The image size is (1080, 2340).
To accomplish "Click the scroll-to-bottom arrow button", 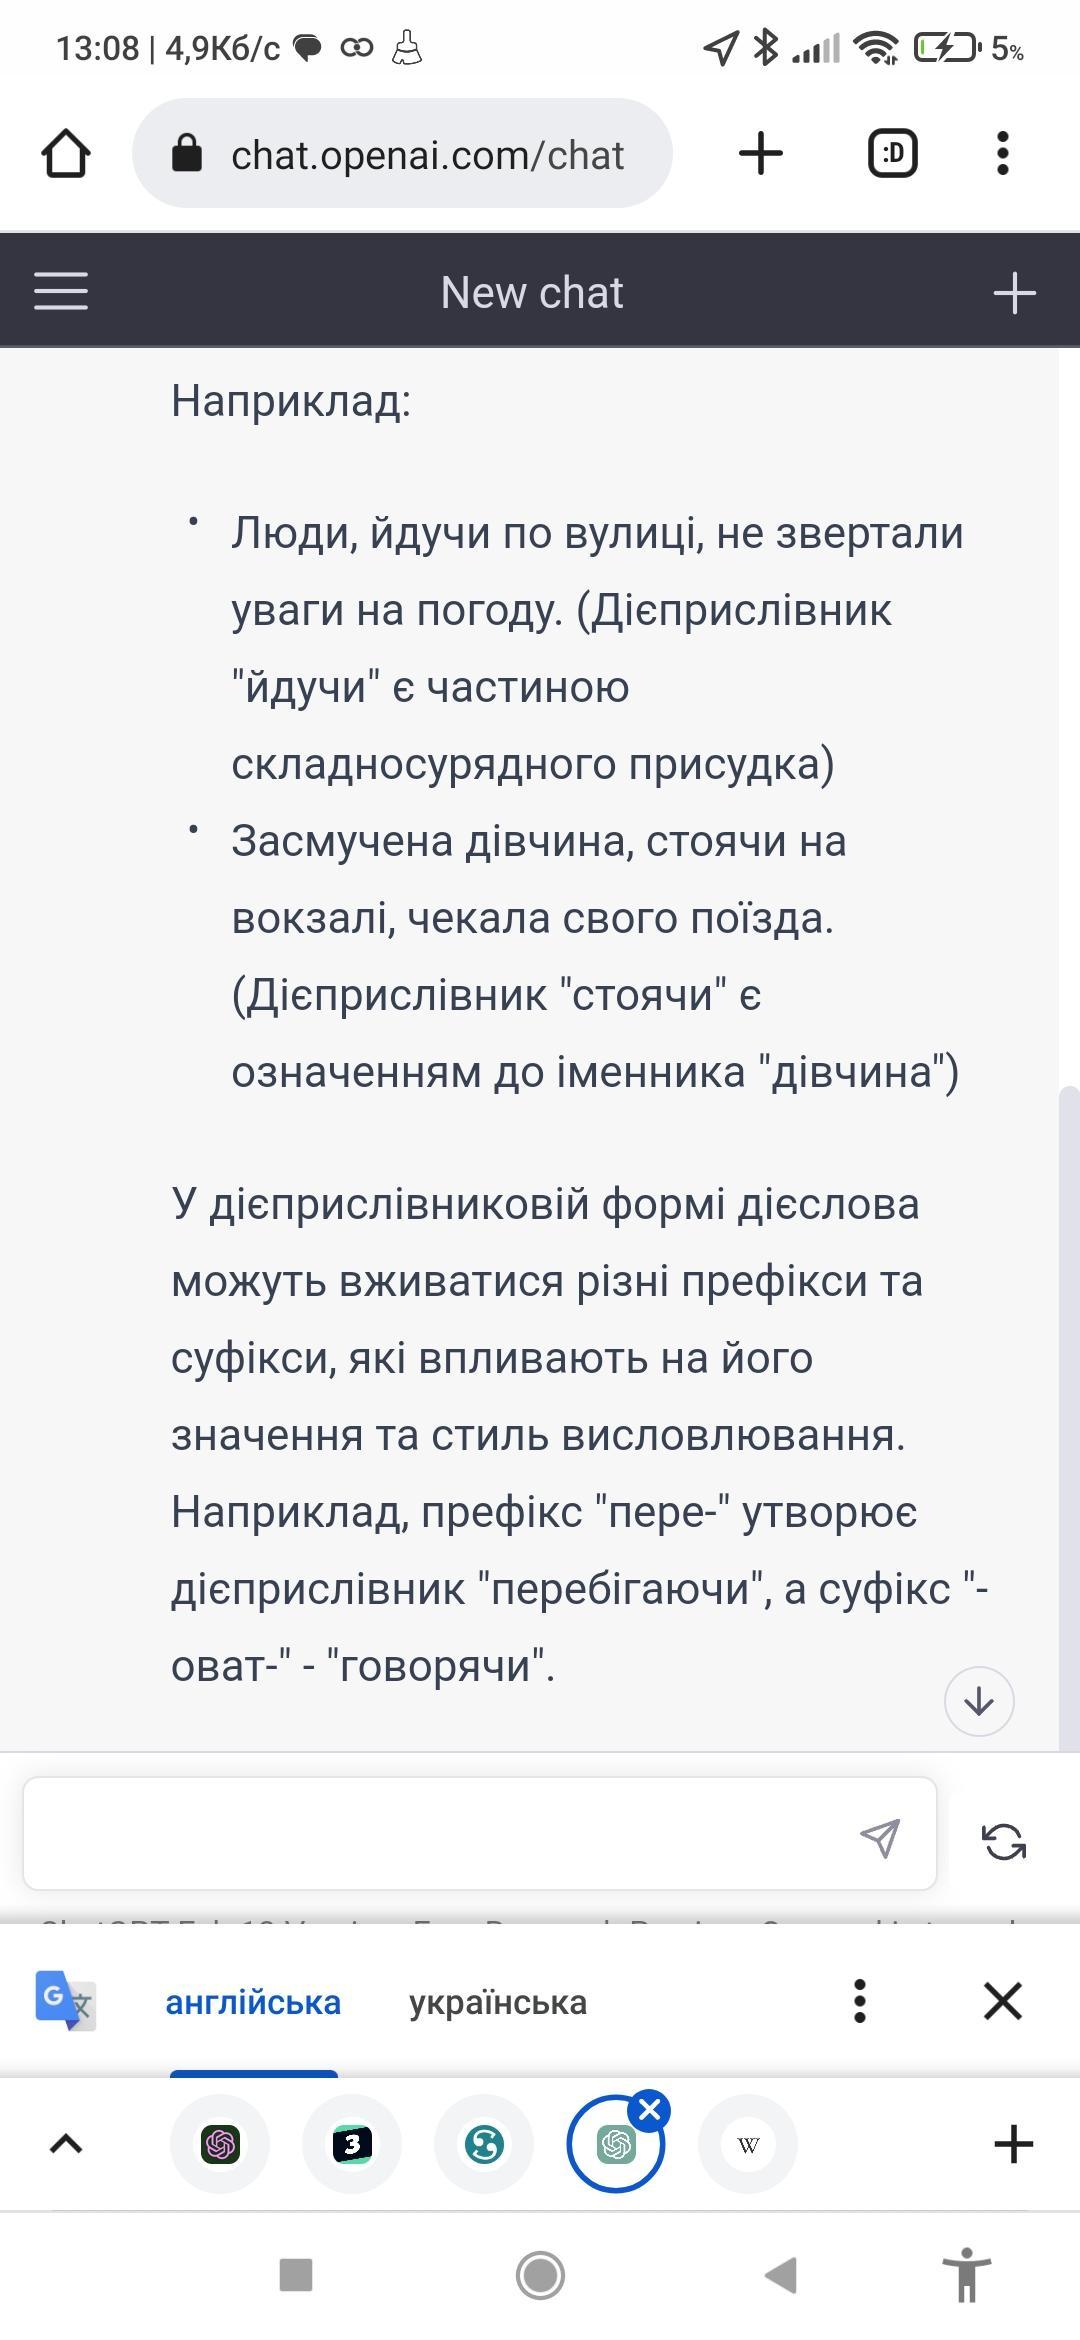I will (x=979, y=1701).
